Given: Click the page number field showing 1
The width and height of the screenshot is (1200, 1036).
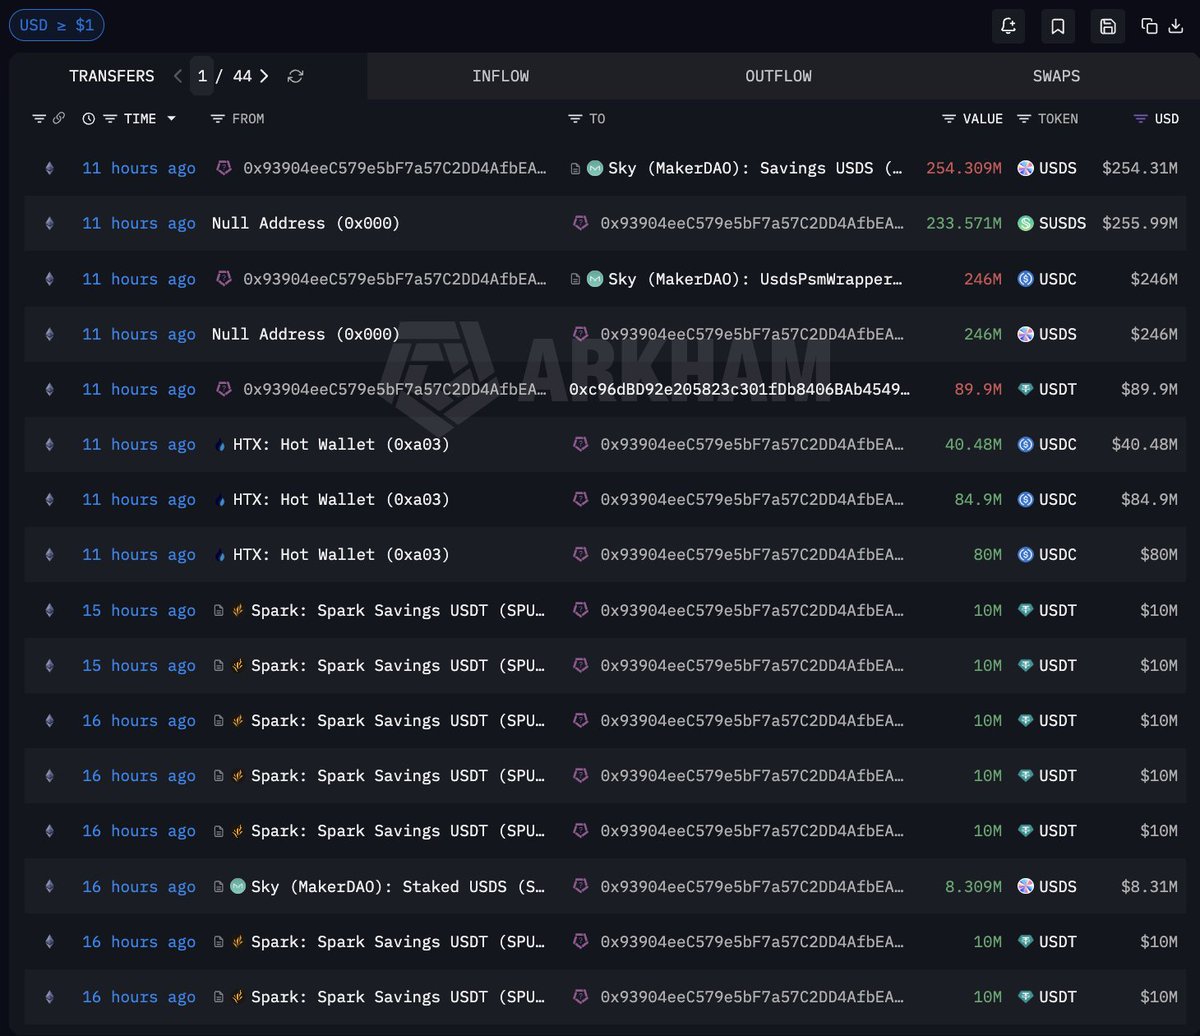Looking at the screenshot, I should click(202, 76).
